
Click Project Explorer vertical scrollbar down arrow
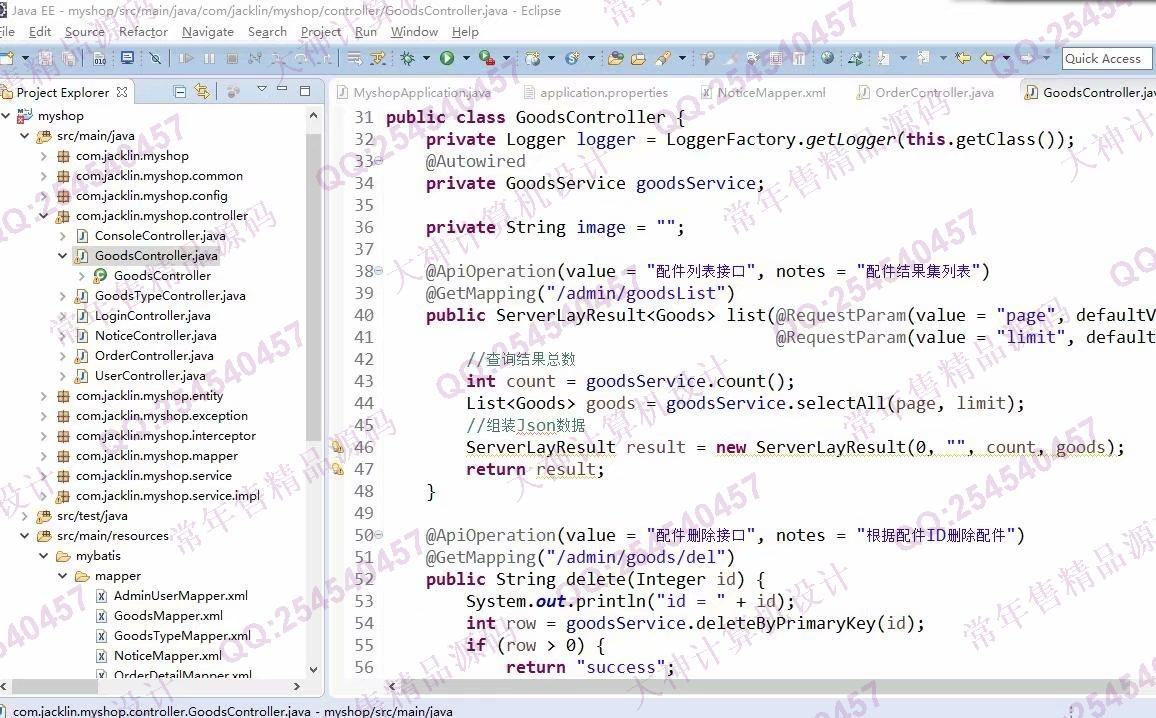pos(313,669)
